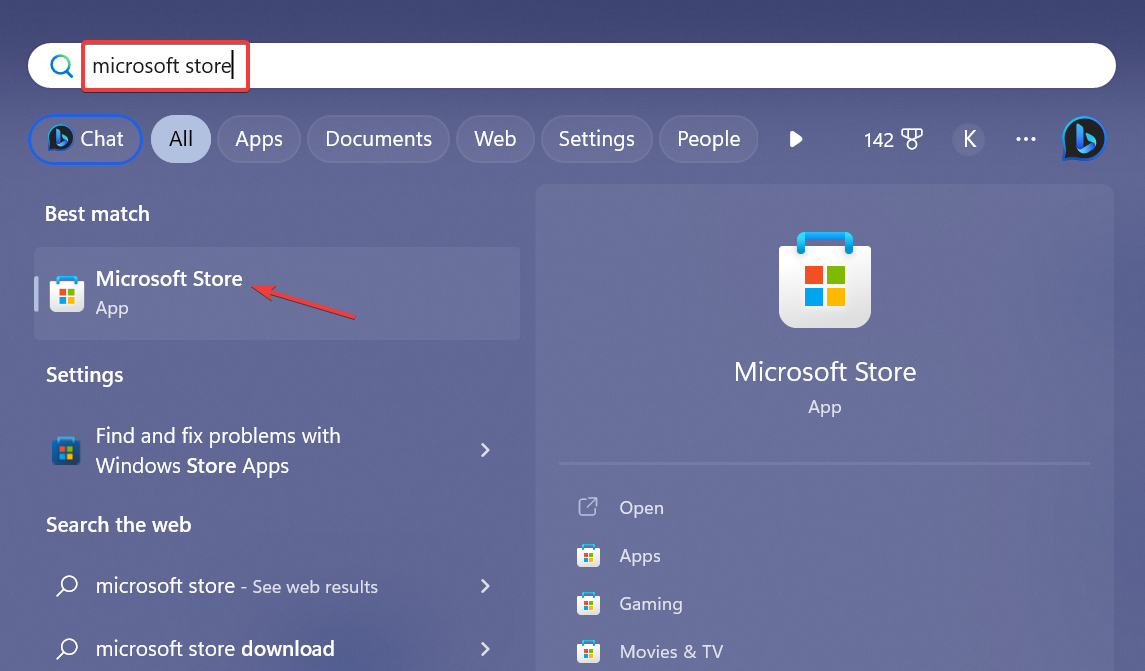Expand the "microsoft store download" chevron

click(x=485, y=648)
